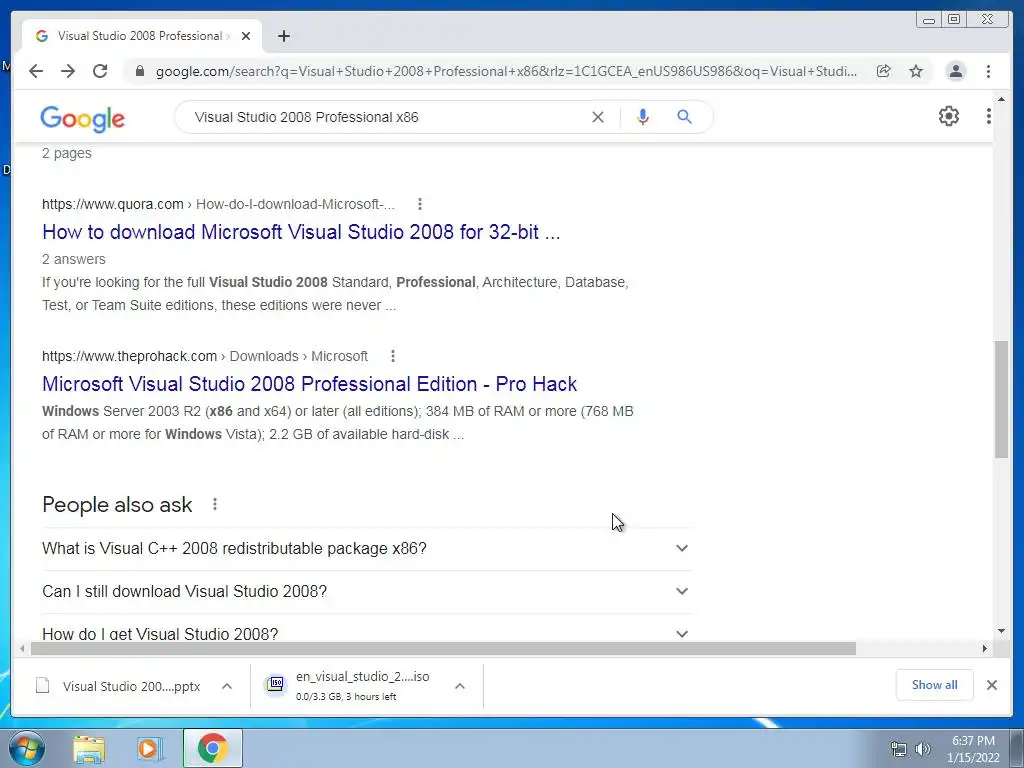Click the '2 answers' text under Quora result
Screen dimensions: 1024x768
click(74, 259)
